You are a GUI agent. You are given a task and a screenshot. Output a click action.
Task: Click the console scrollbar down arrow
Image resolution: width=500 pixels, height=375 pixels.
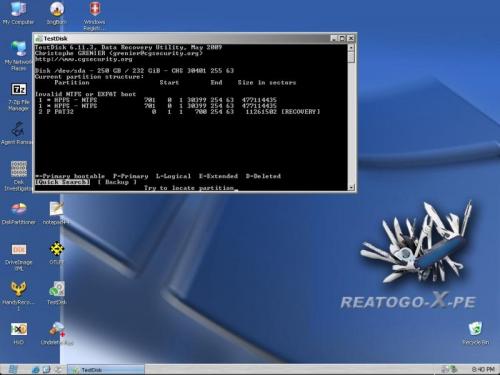[351, 188]
